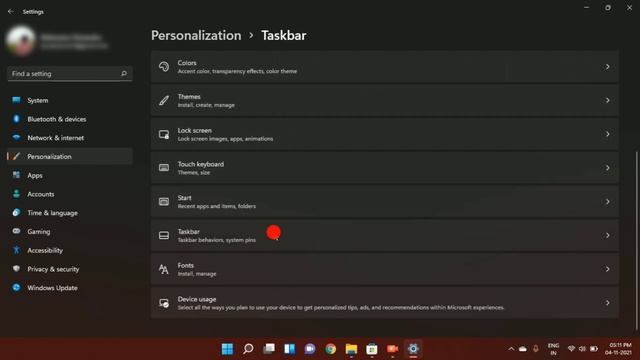This screenshot has height=360, width=640.
Task: Expand the Lock screen row chevron
Action: click(x=607, y=134)
